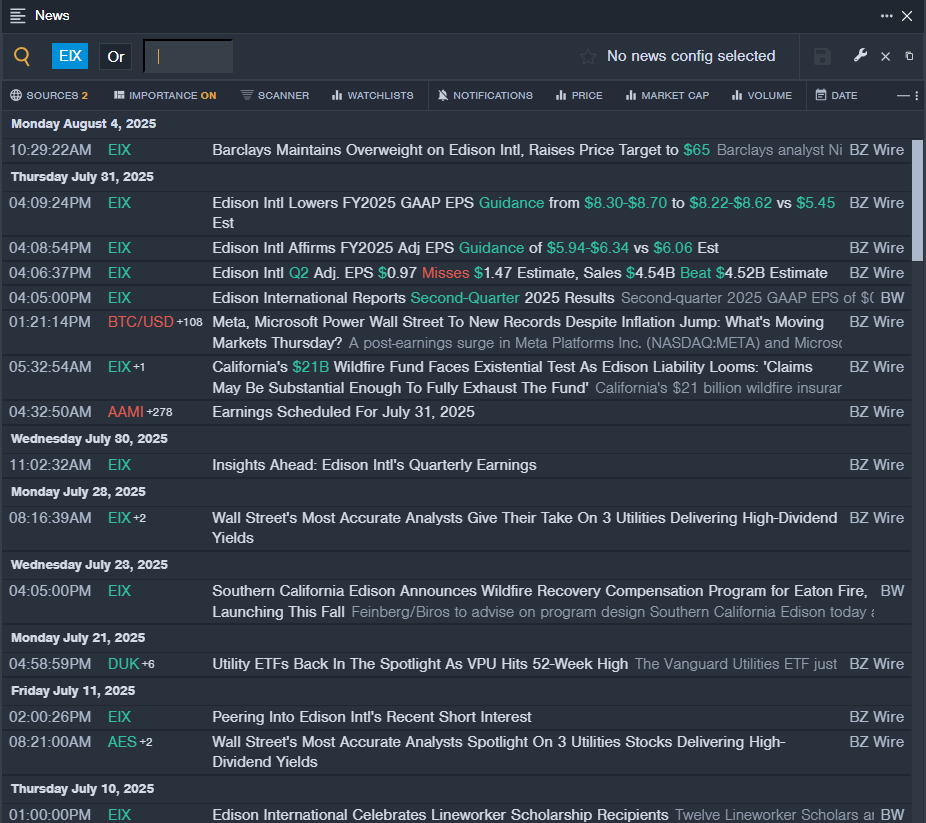Close the News panel with X
Viewport: 926px width, 823px height.
pos(907,16)
